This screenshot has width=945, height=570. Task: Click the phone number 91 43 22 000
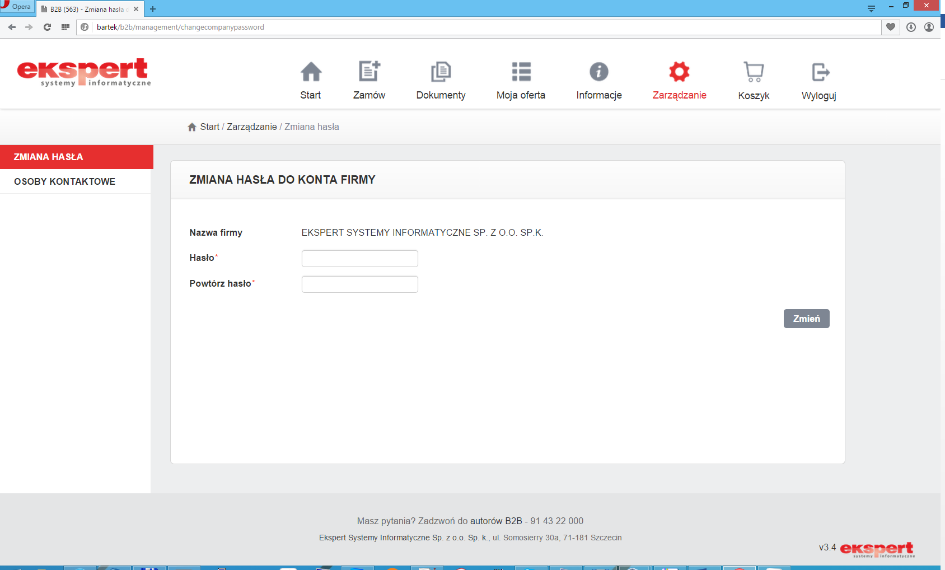[x=557, y=521]
